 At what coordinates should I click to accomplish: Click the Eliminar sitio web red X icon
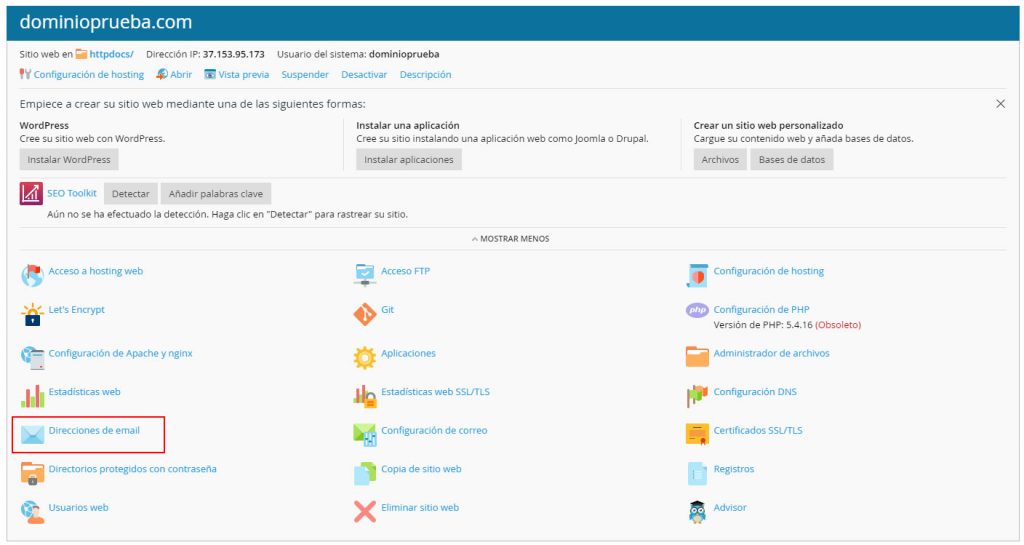[365, 511]
